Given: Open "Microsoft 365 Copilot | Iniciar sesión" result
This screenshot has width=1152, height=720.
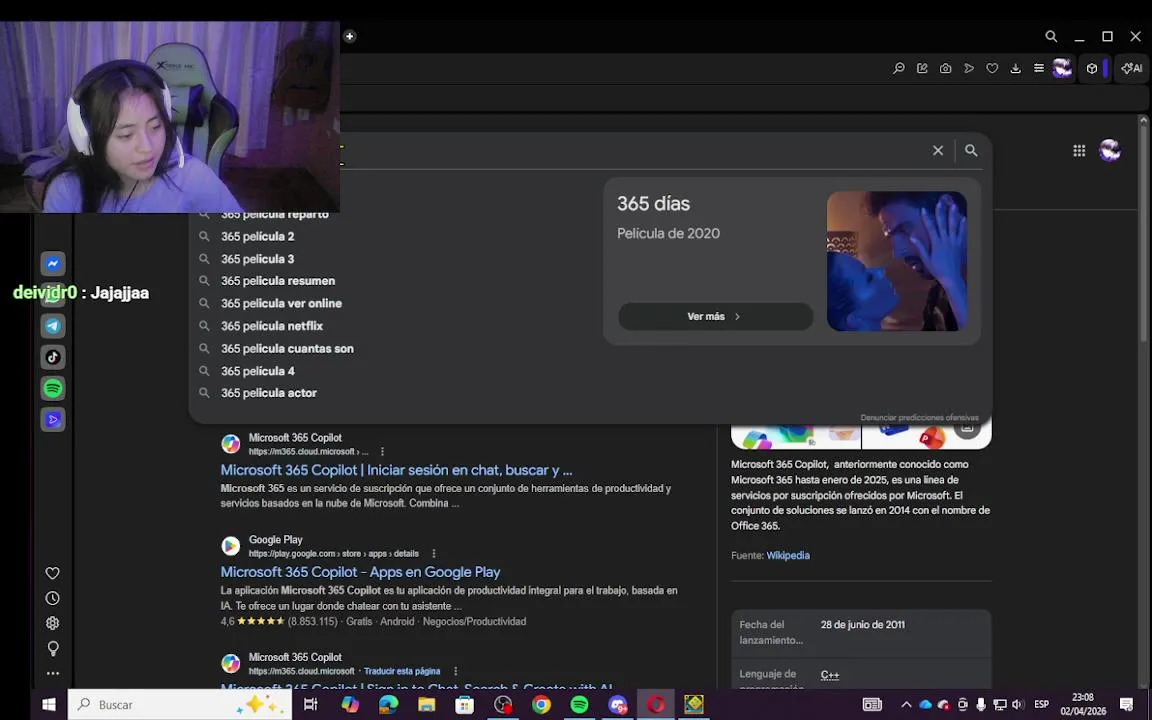Looking at the screenshot, I should (396, 469).
